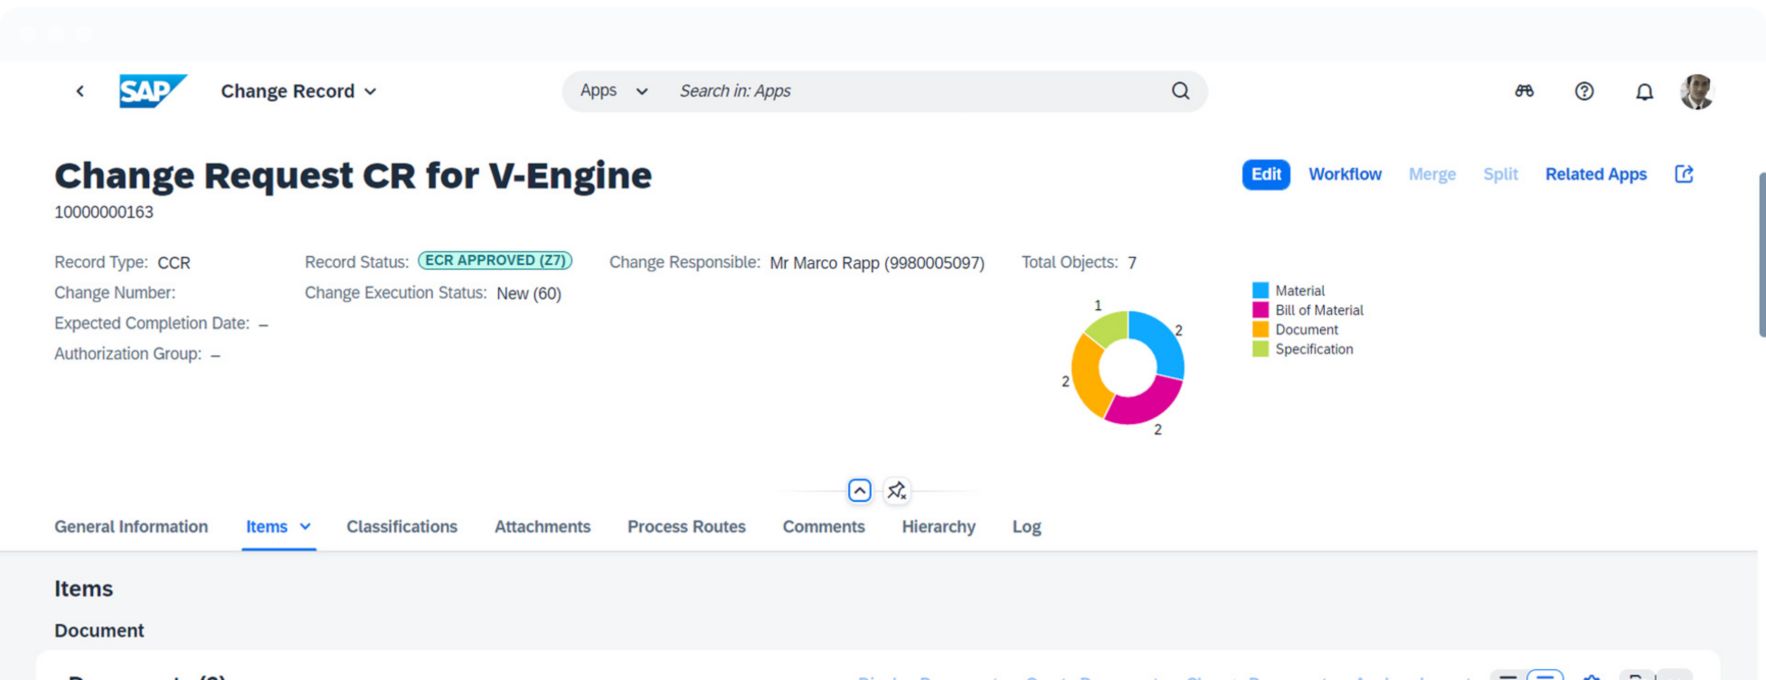This screenshot has width=1766, height=680.
Task: Click the SAP logo
Action: (152, 91)
